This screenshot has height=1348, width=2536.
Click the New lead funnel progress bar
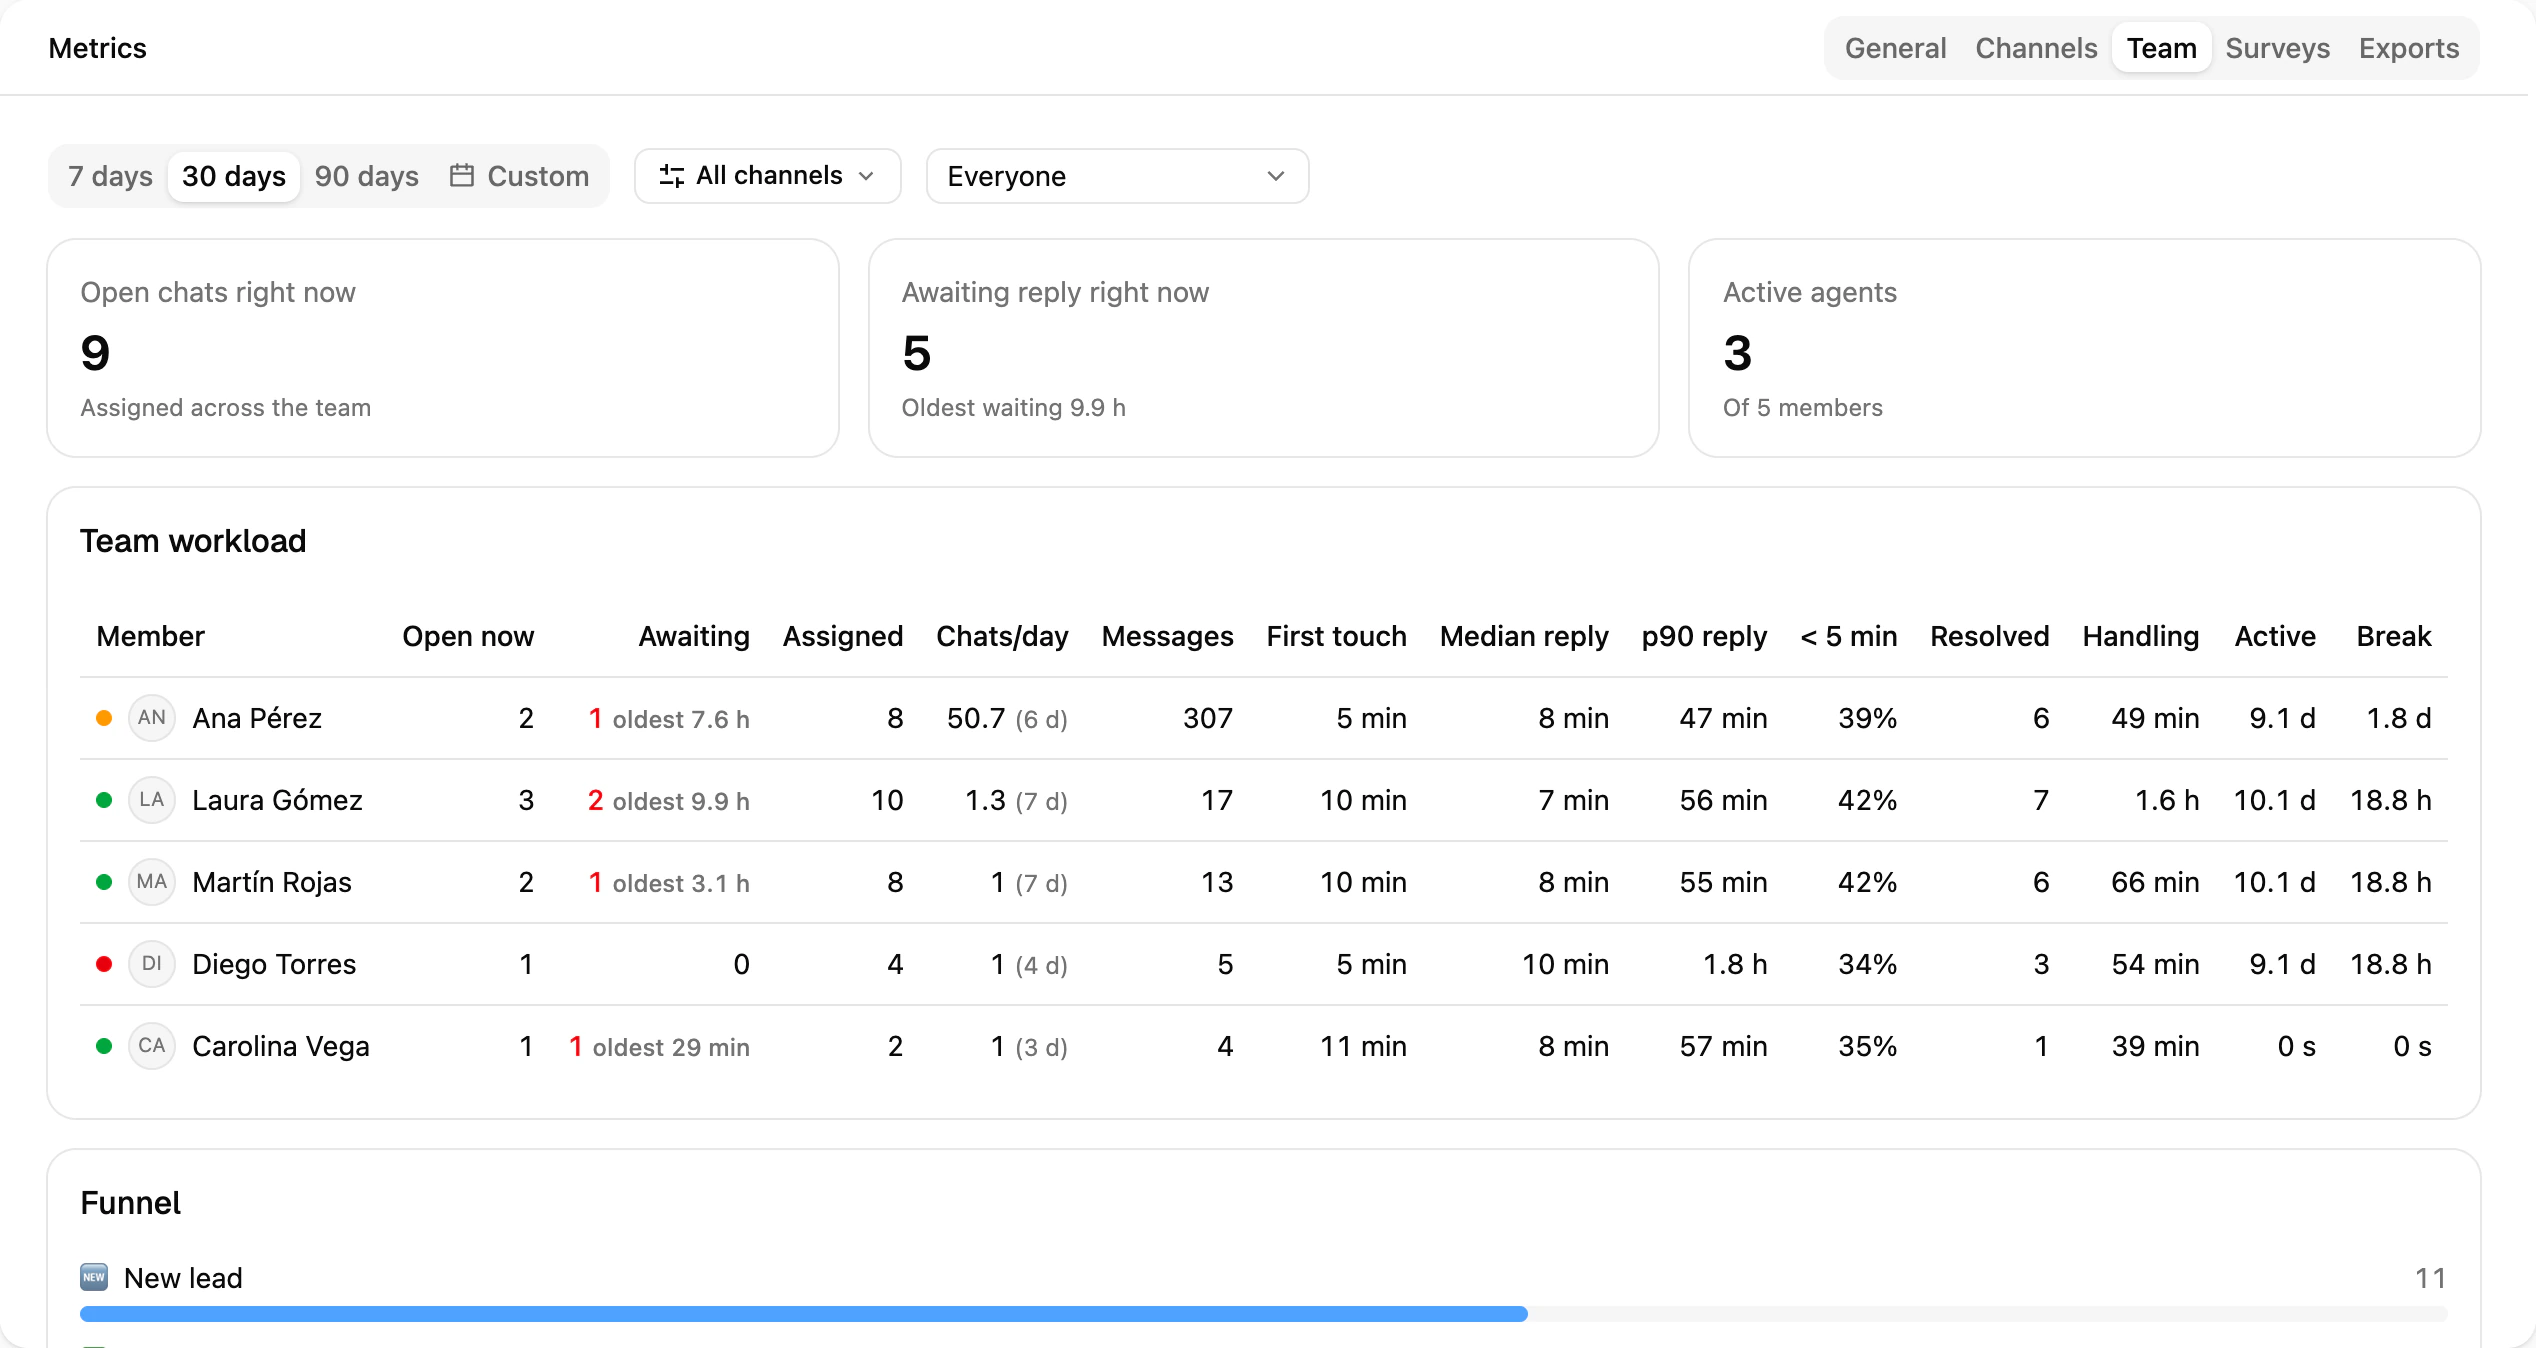click(x=1264, y=1314)
